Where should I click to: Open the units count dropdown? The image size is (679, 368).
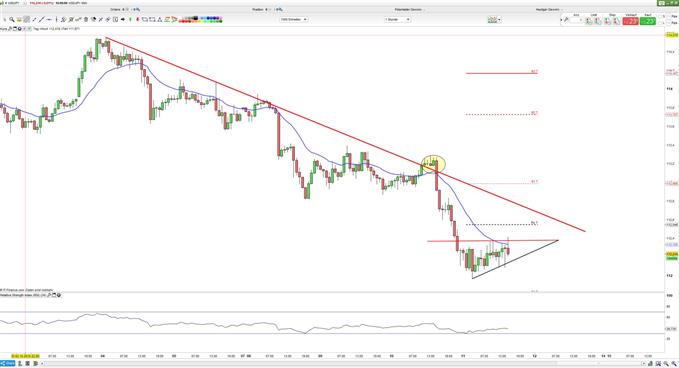point(294,19)
